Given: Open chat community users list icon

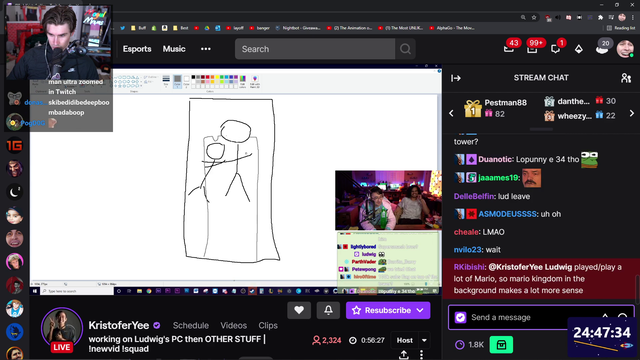Looking at the screenshot, I should pyautogui.click(x=626, y=78).
